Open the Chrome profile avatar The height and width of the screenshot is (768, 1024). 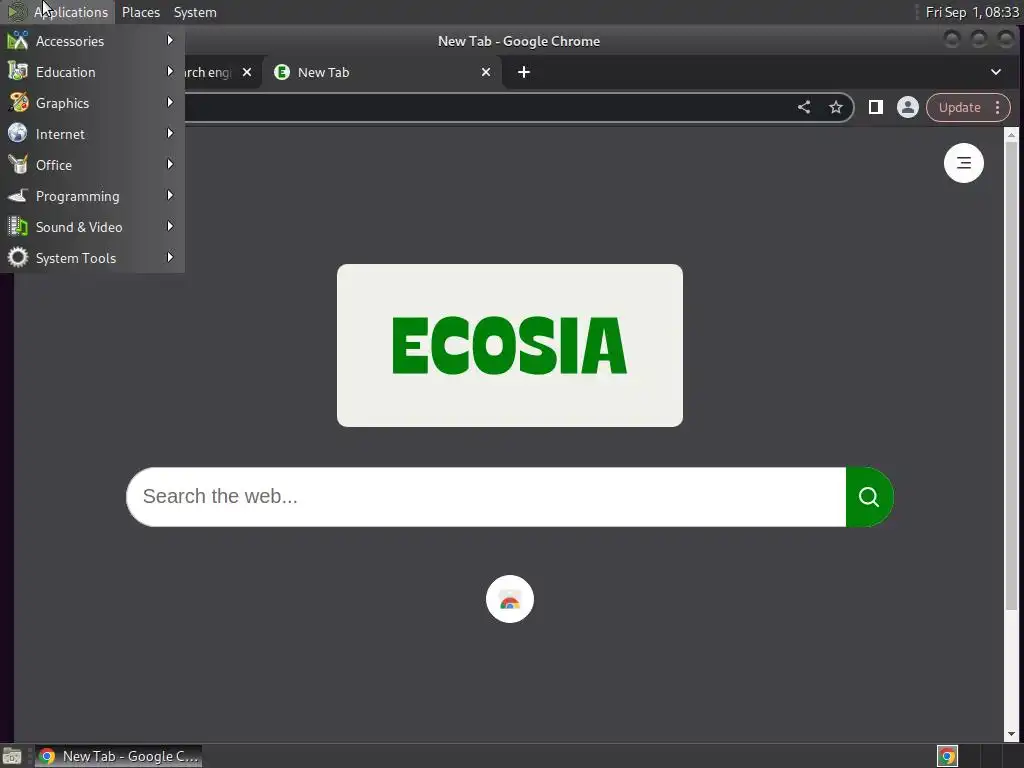pyautogui.click(x=908, y=108)
